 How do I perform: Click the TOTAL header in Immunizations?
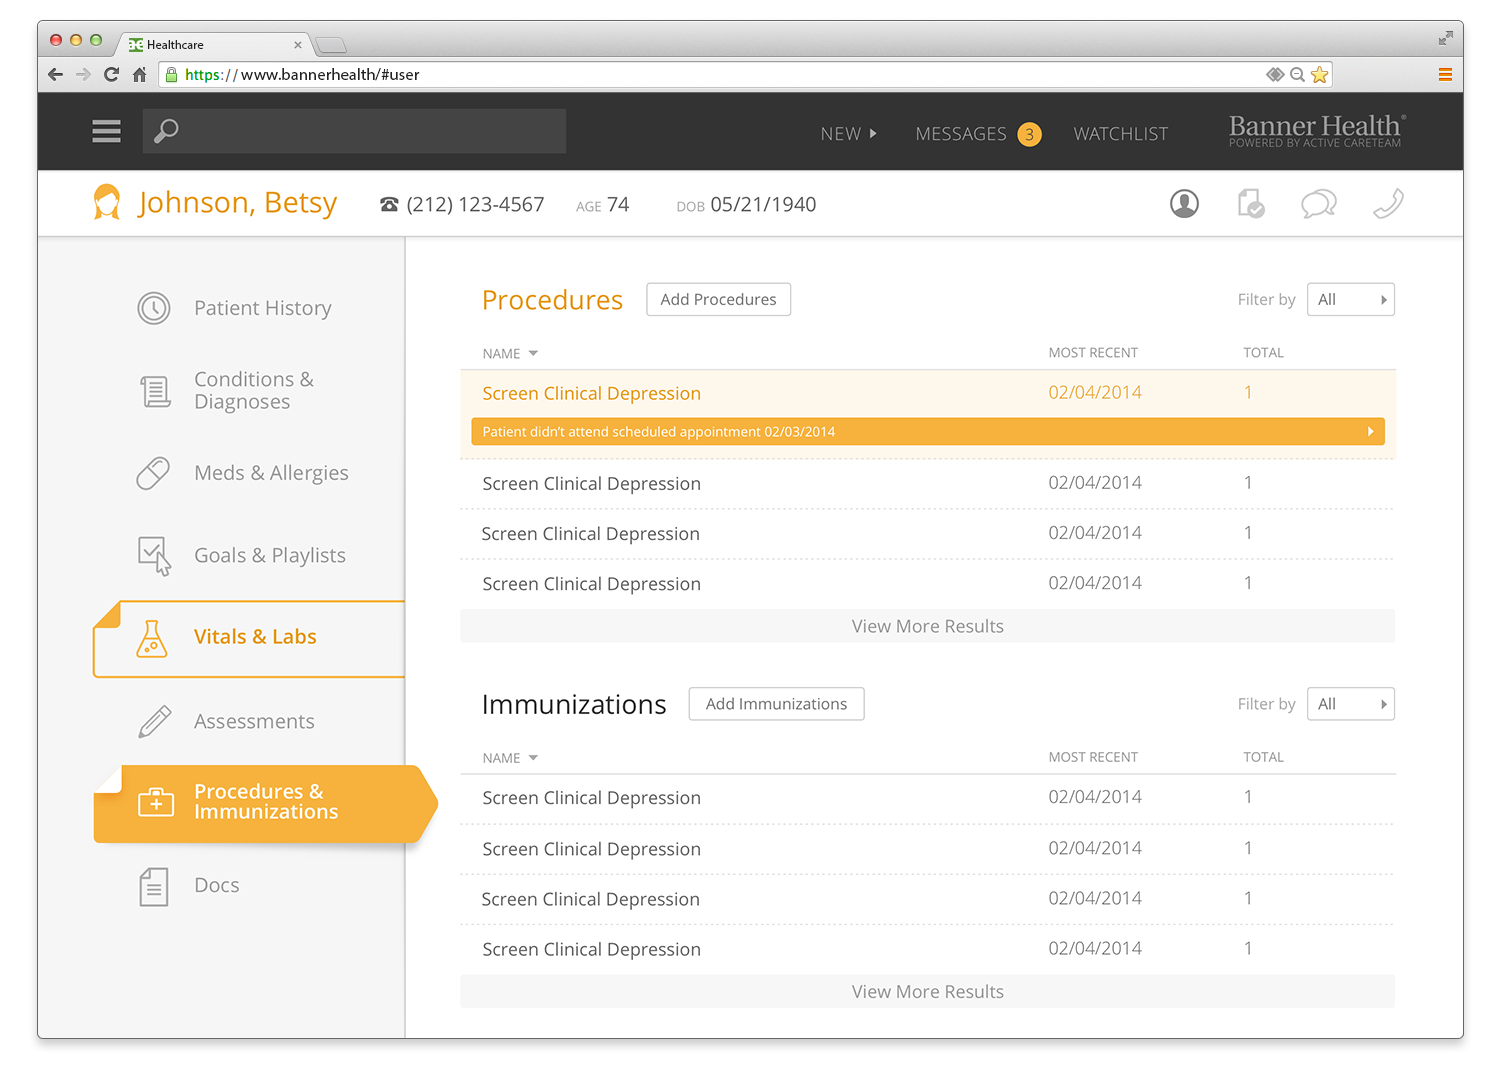click(x=1263, y=757)
